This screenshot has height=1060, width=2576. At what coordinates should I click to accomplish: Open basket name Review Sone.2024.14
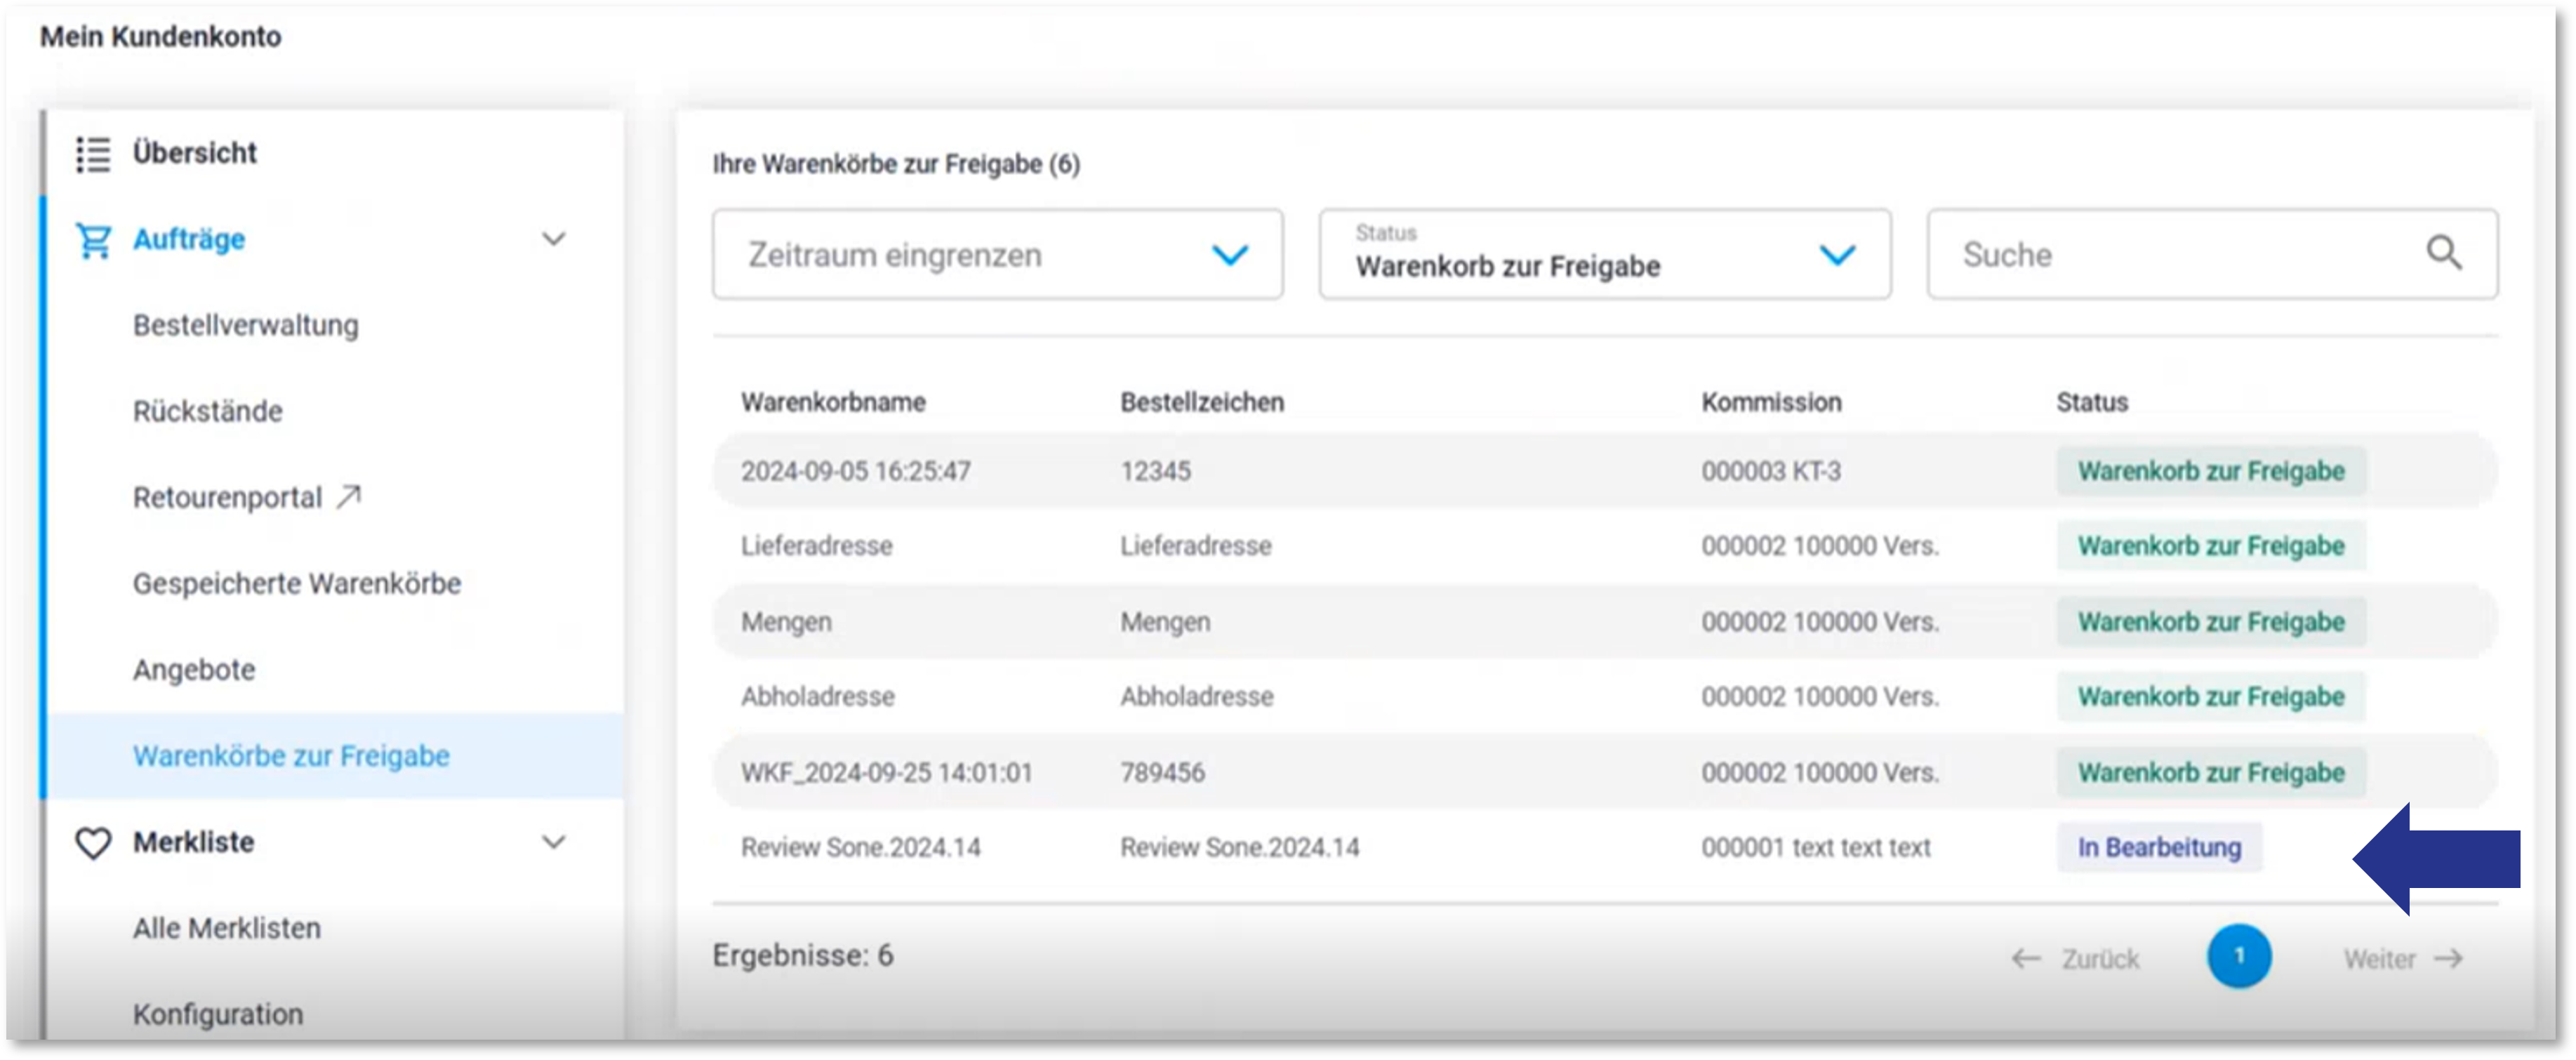pyautogui.click(x=860, y=849)
